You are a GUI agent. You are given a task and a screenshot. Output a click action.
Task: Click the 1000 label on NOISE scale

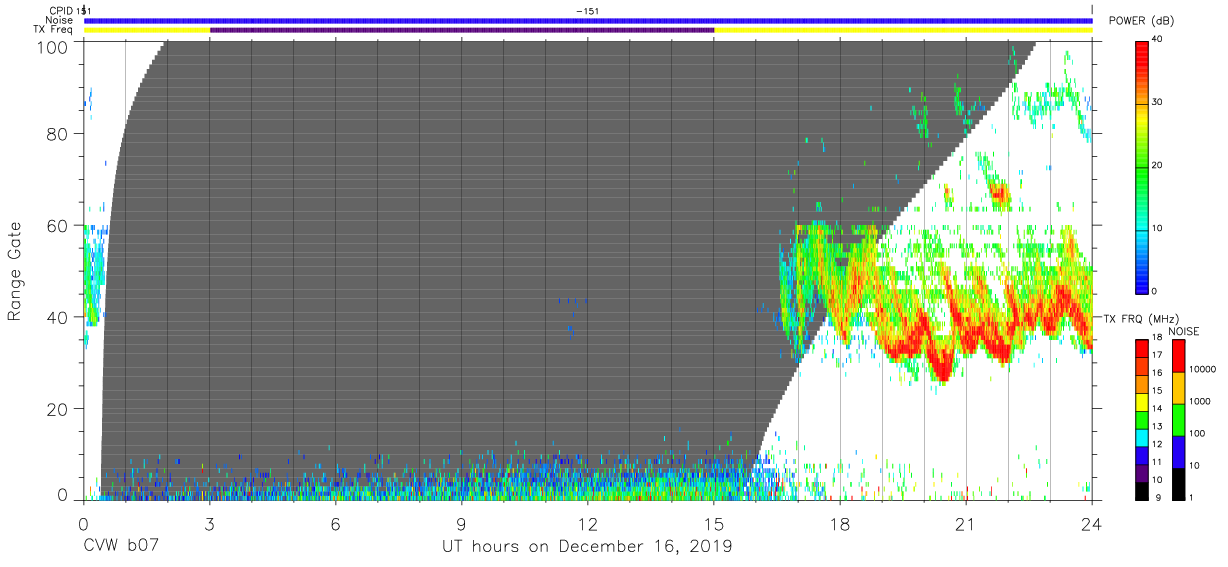click(x=1200, y=401)
